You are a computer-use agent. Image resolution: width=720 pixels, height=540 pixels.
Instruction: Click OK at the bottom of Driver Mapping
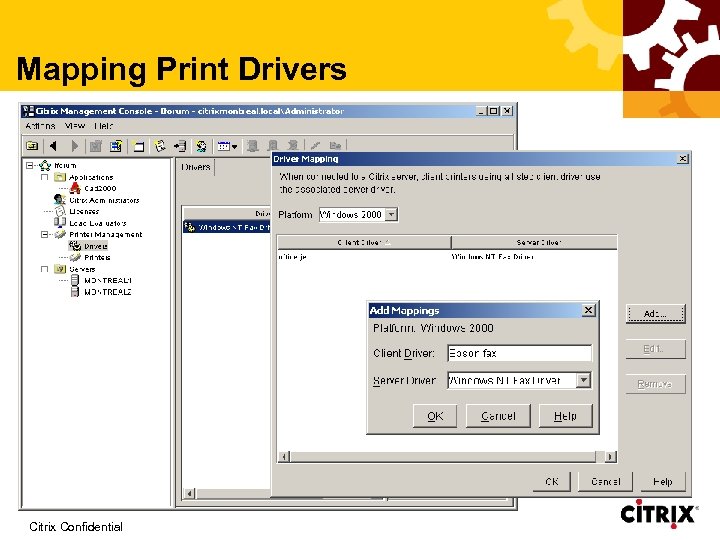[x=551, y=482]
